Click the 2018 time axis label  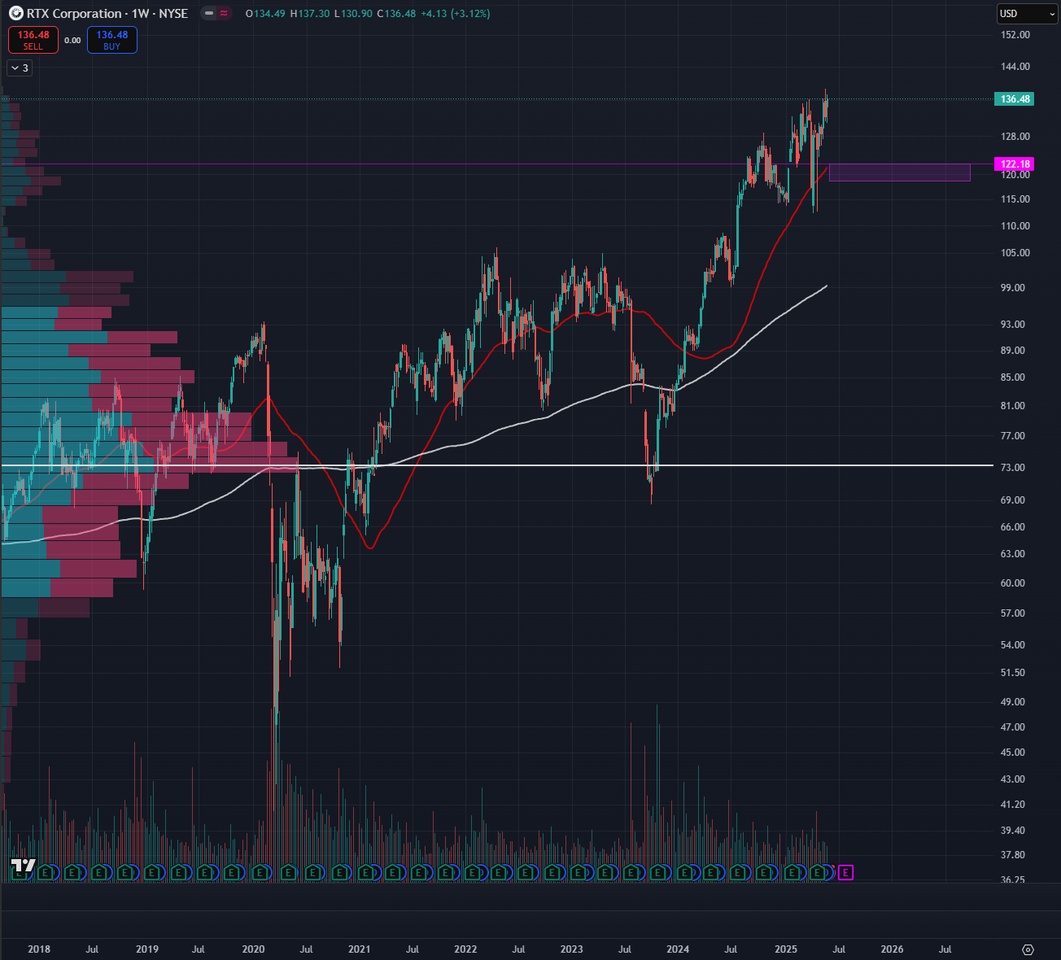(39, 949)
